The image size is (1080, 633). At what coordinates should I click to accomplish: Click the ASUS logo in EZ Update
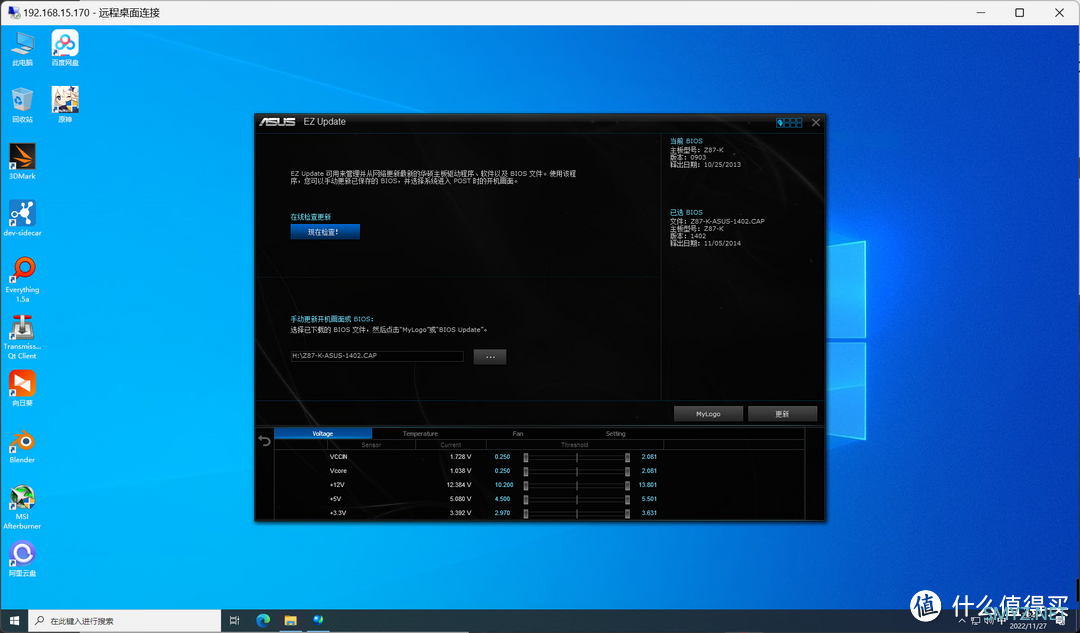[277, 122]
